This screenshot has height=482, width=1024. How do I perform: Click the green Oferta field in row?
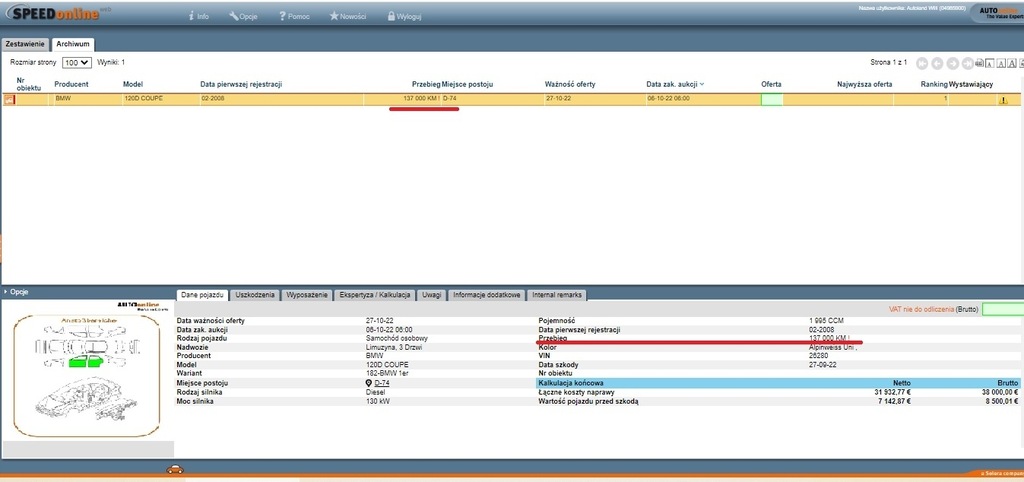tap(771, 100)
